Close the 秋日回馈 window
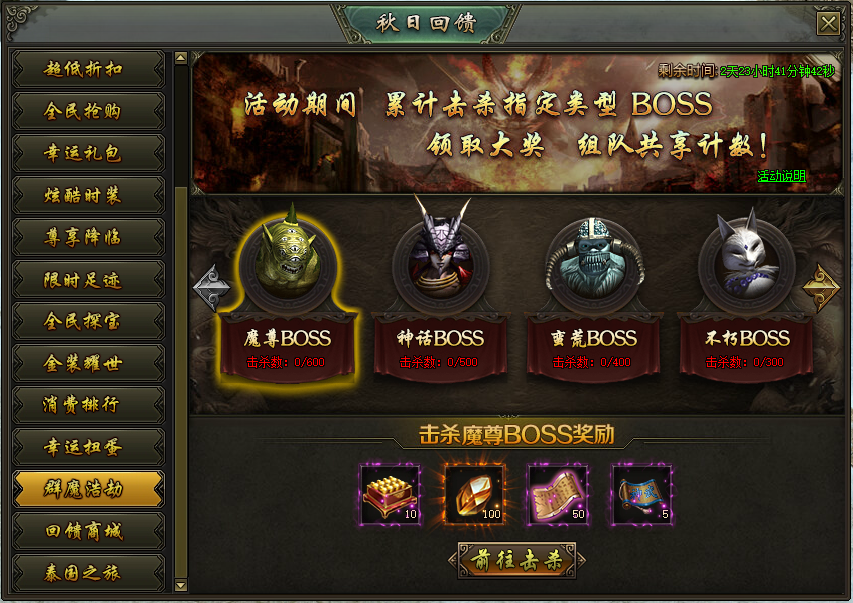853x603 pixels. (829, 23)
